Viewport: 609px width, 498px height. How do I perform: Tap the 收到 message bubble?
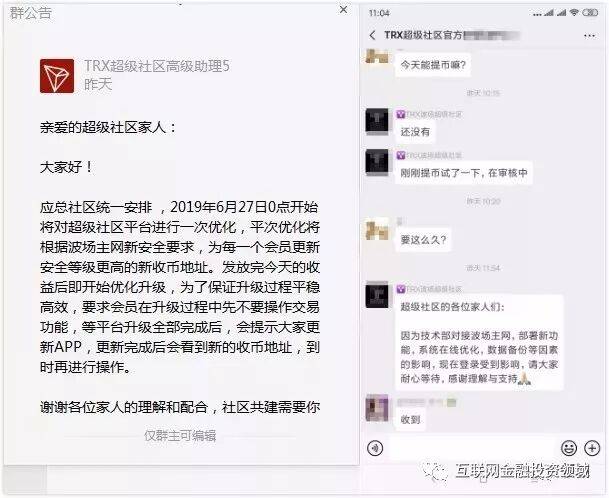(411, 420)
